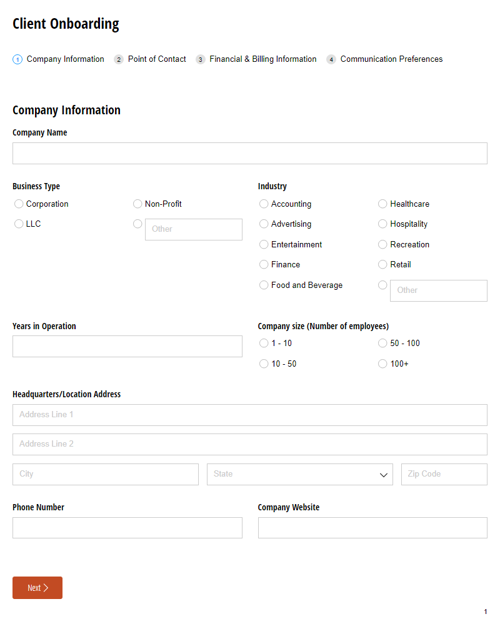This screenshot has height=629, width=500.
Task: Click the step 2 Point of Contact number icon
Action: (118, 59)
